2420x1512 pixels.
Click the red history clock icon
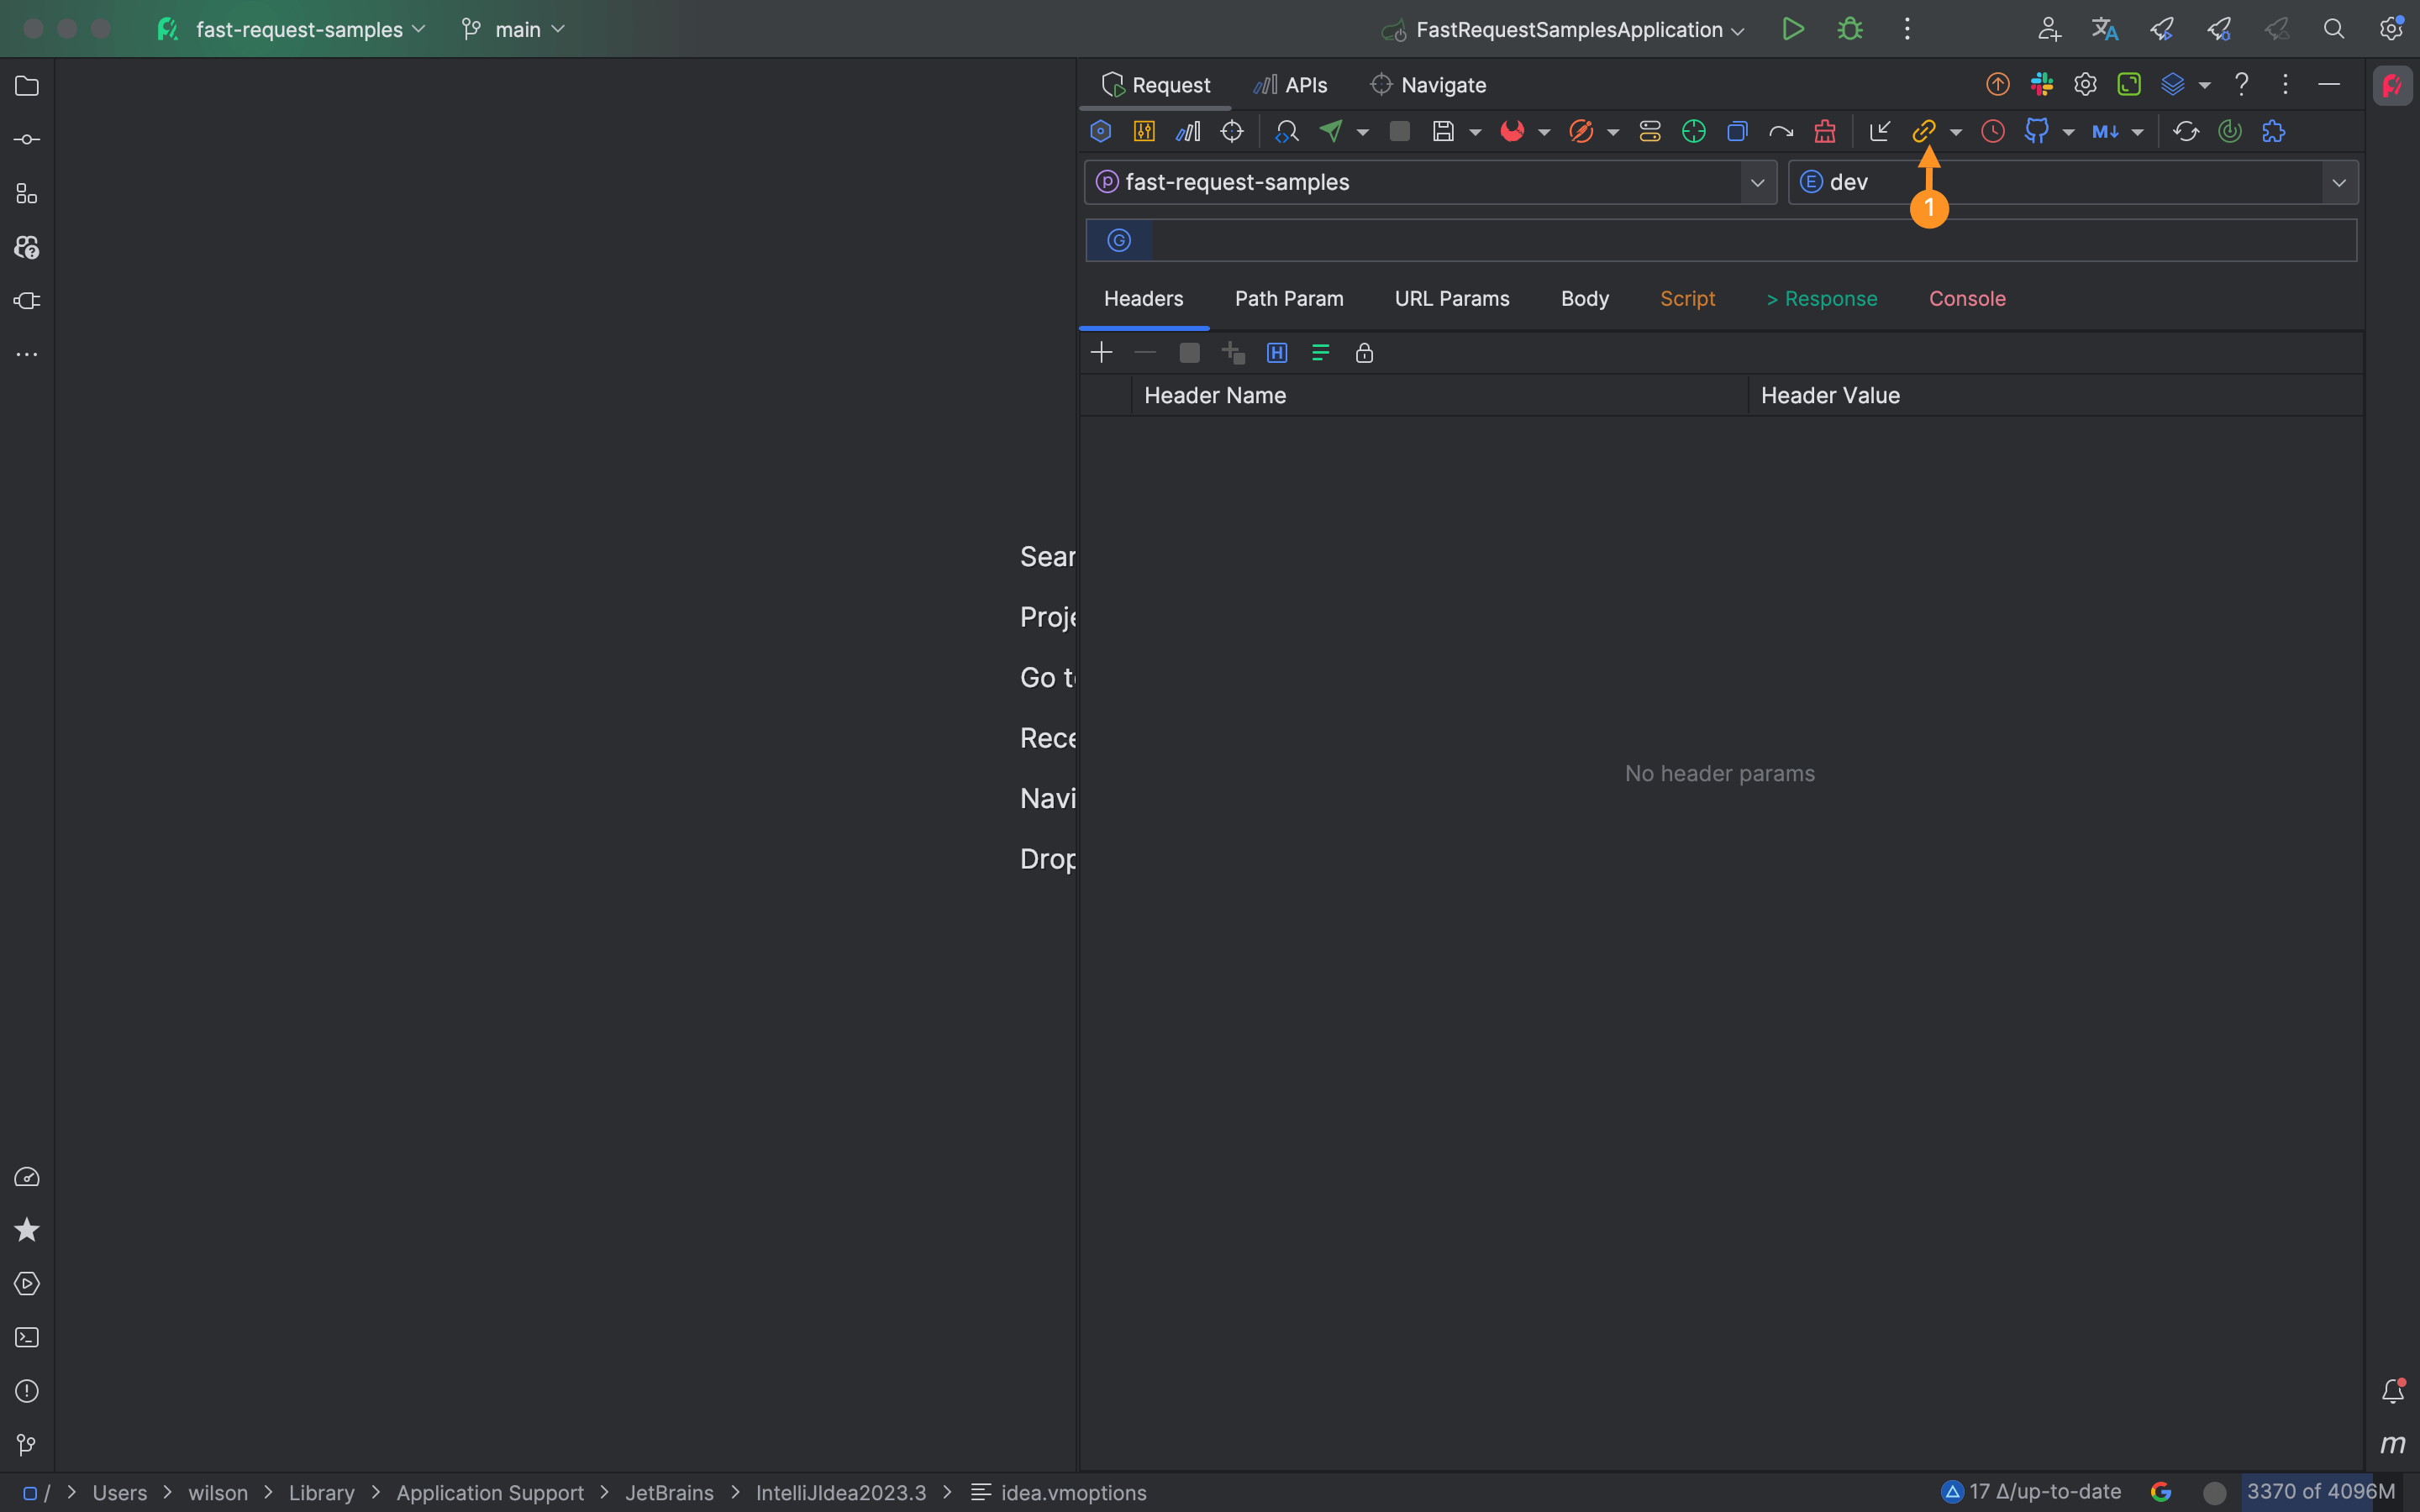click(x=1992, y=131)
